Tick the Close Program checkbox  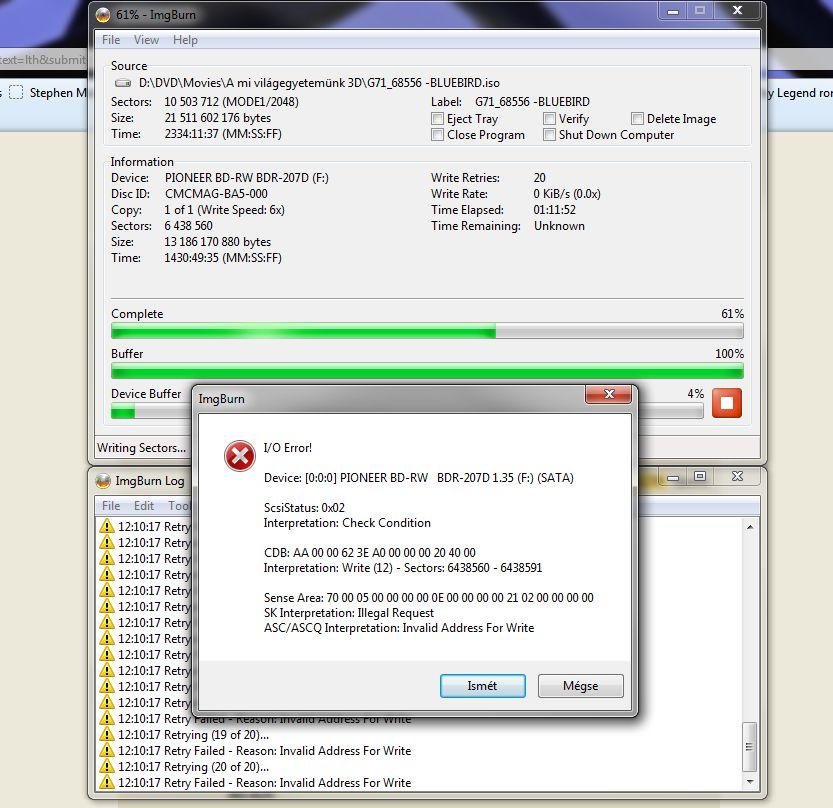437,134
